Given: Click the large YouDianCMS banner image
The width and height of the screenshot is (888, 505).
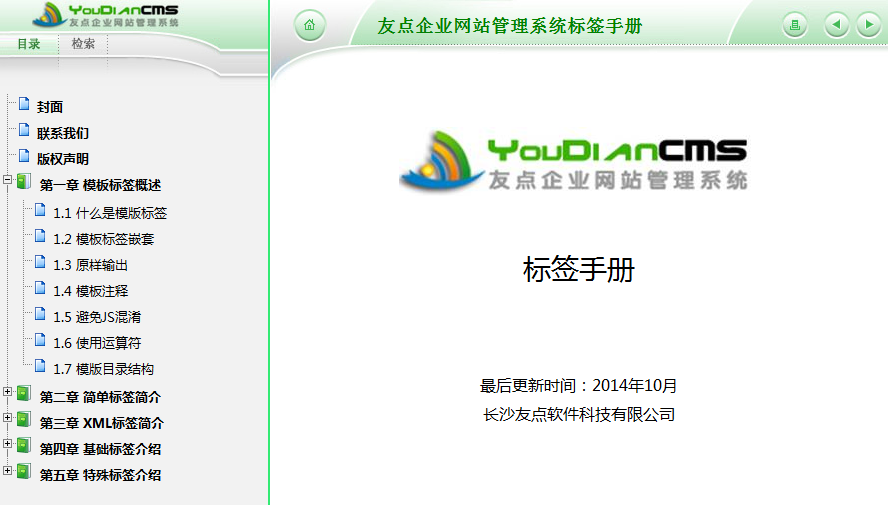Looking at the screenshot, I should click(x=573, y=162).
